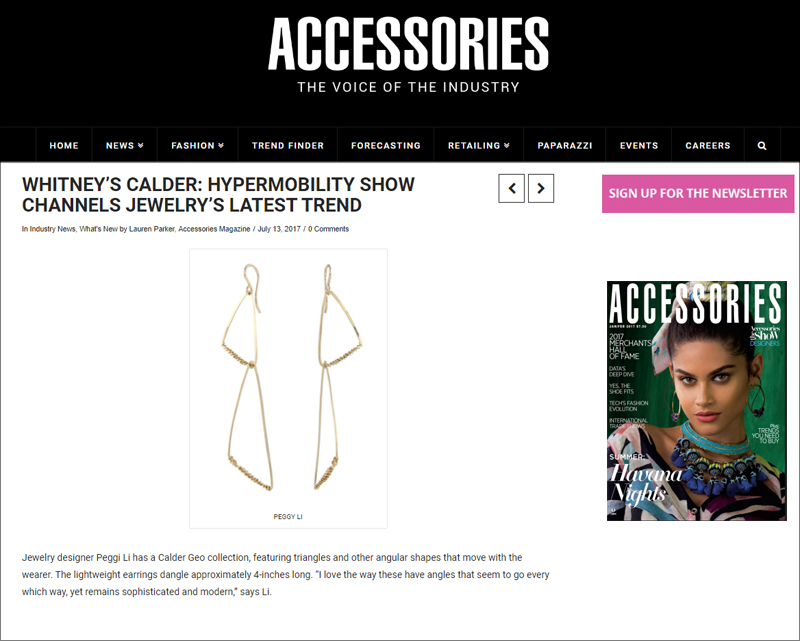Click the Accessories site logo header
800x641 pixels.
[x=408, y=54]
